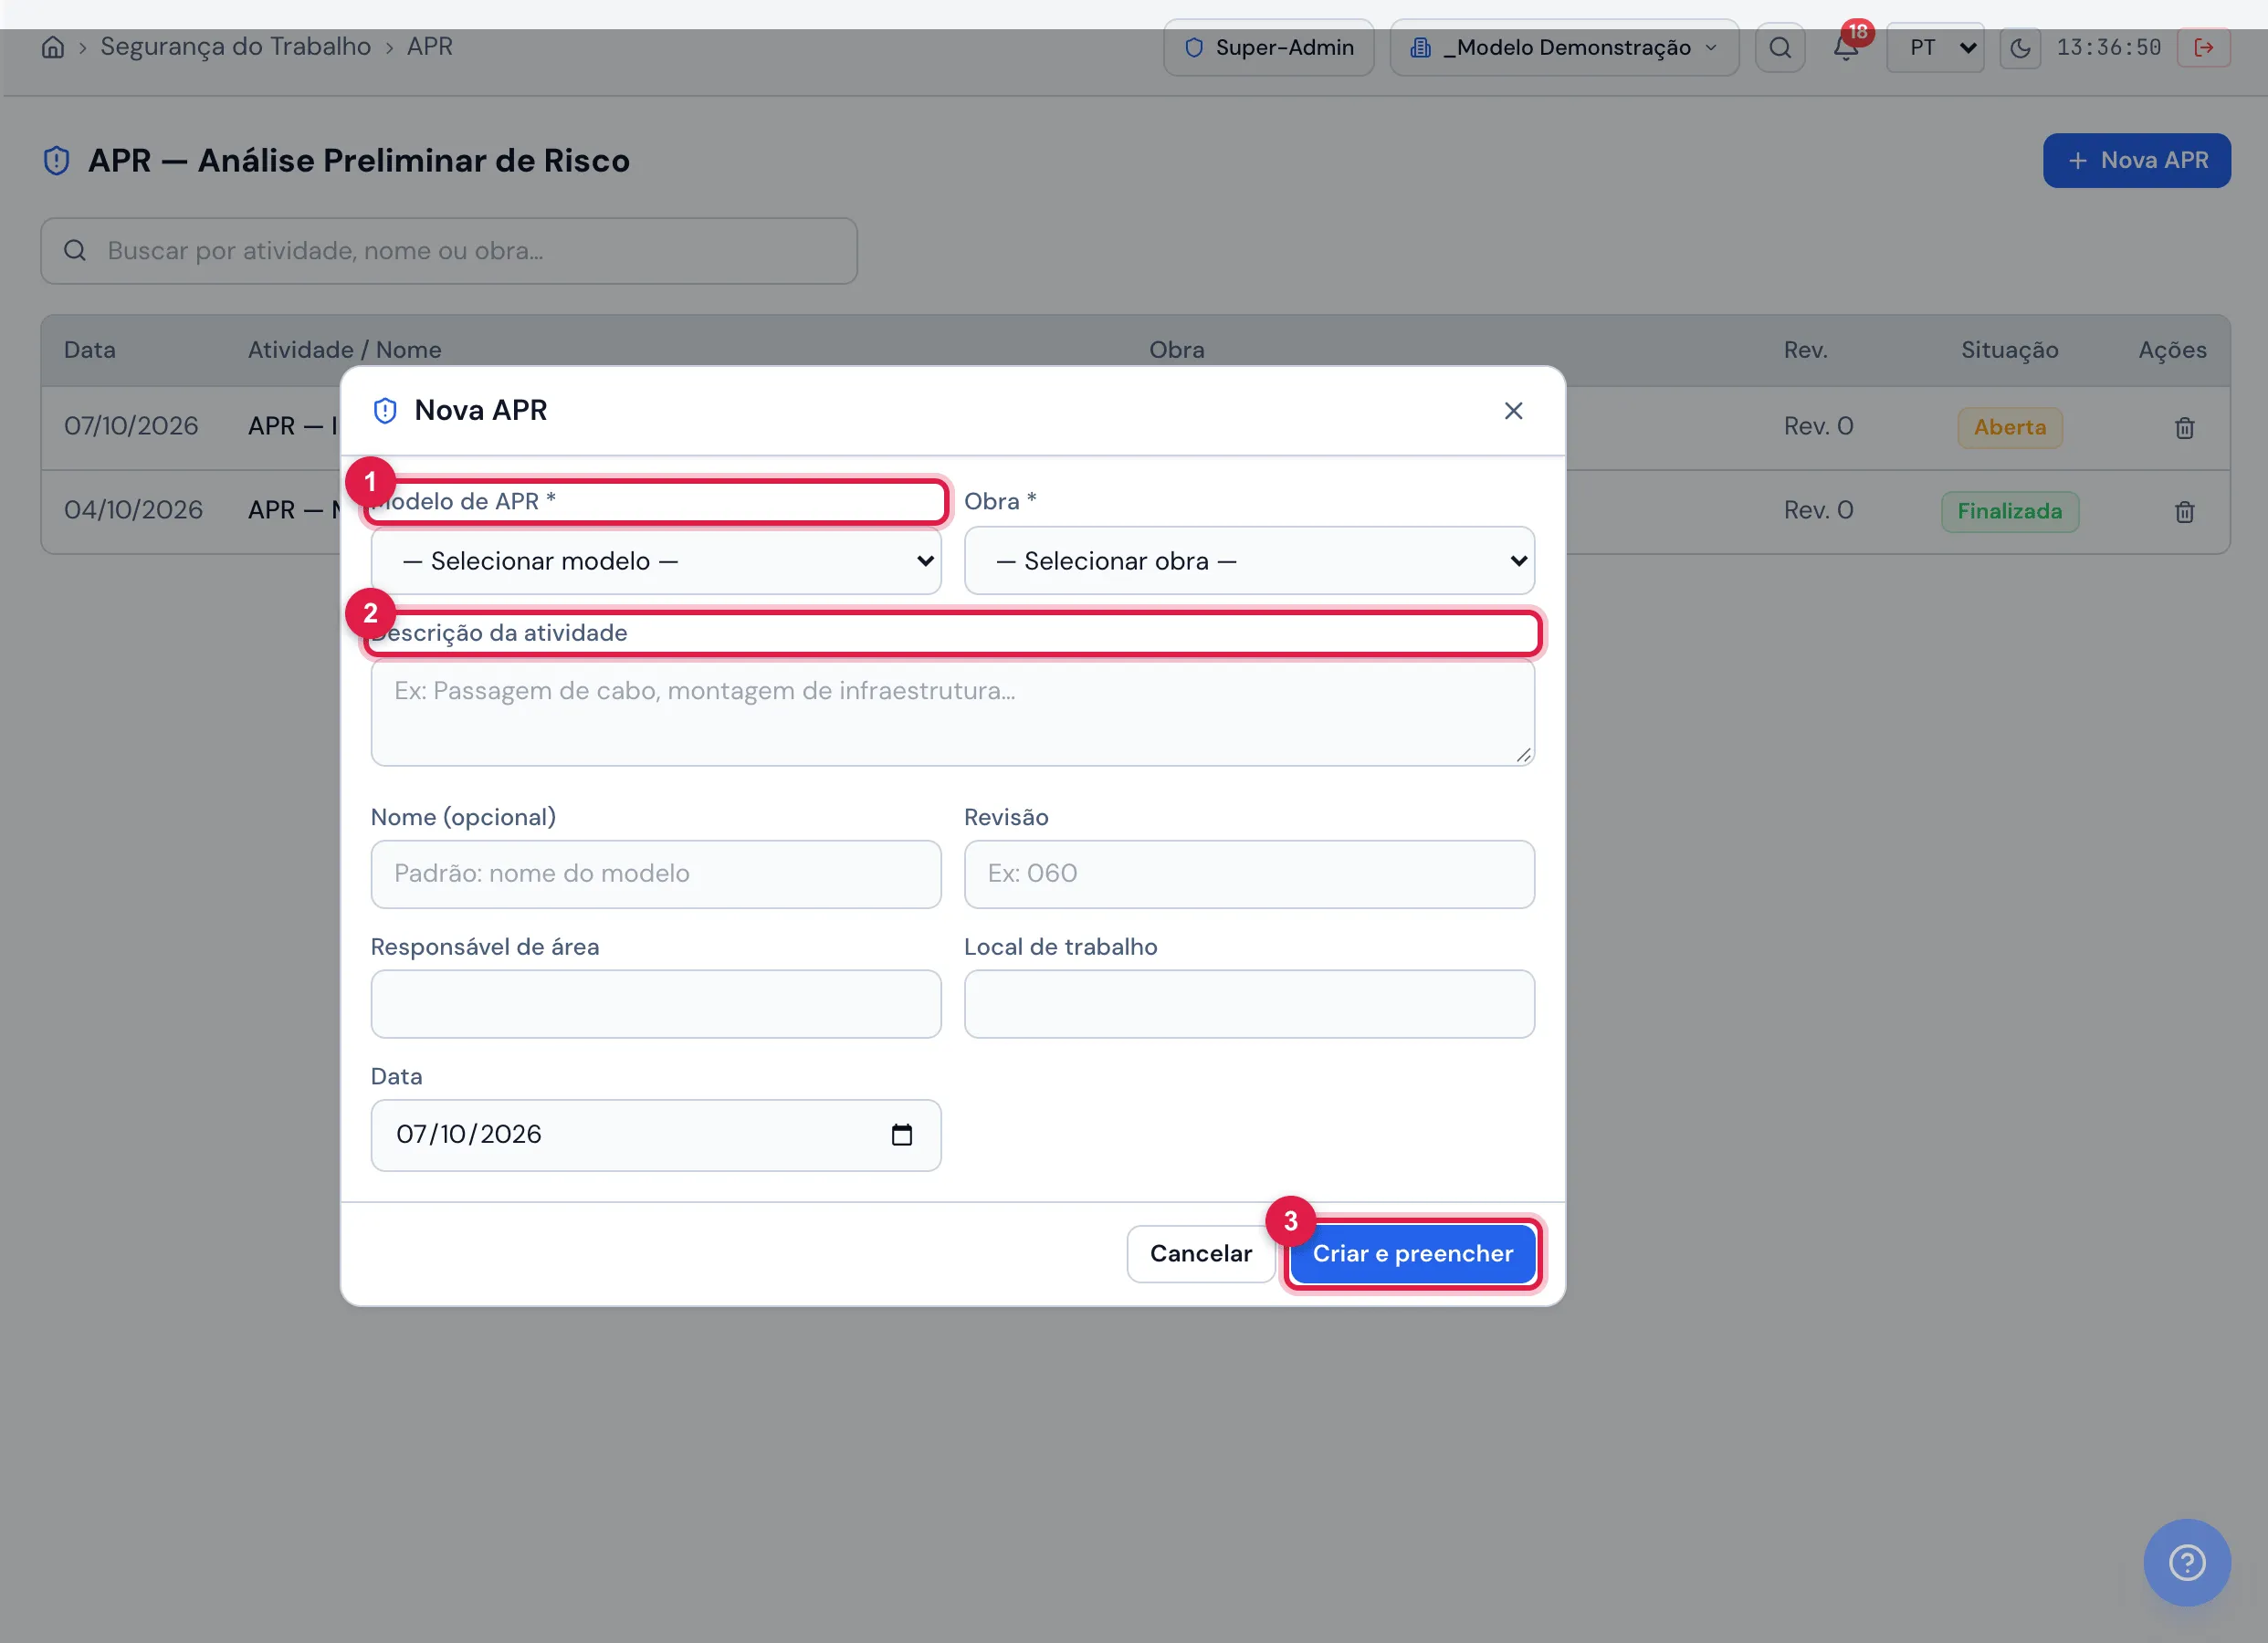Image resolution: width=2268 pixels, height=1643 pixels.
Task: Change language with the PT dropdown
Action: click(x=1935, y=47)
